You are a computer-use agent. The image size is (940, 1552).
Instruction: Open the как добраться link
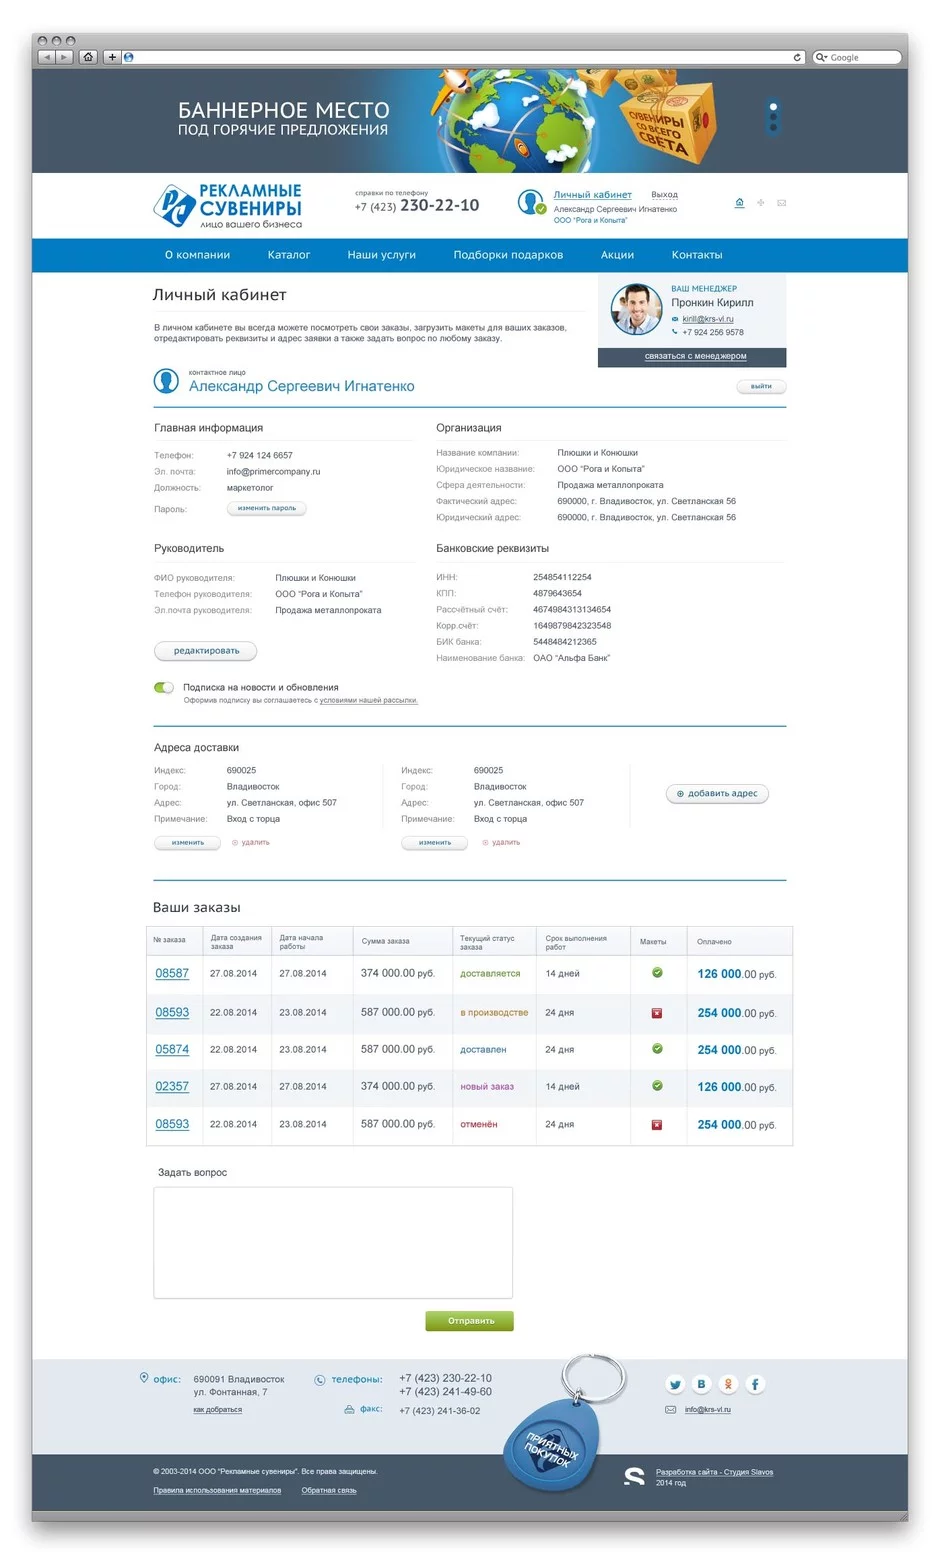click(x=217, y=1410)
